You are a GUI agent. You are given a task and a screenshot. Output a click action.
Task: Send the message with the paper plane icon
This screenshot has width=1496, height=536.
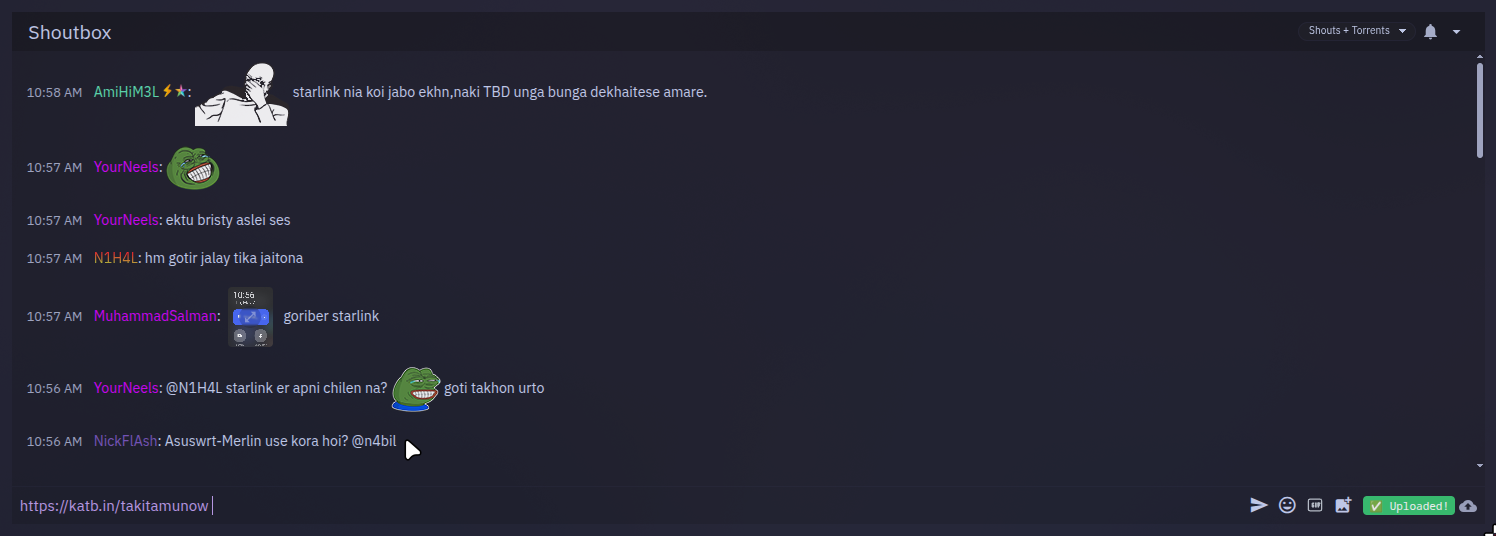(x=1259, y=506)
